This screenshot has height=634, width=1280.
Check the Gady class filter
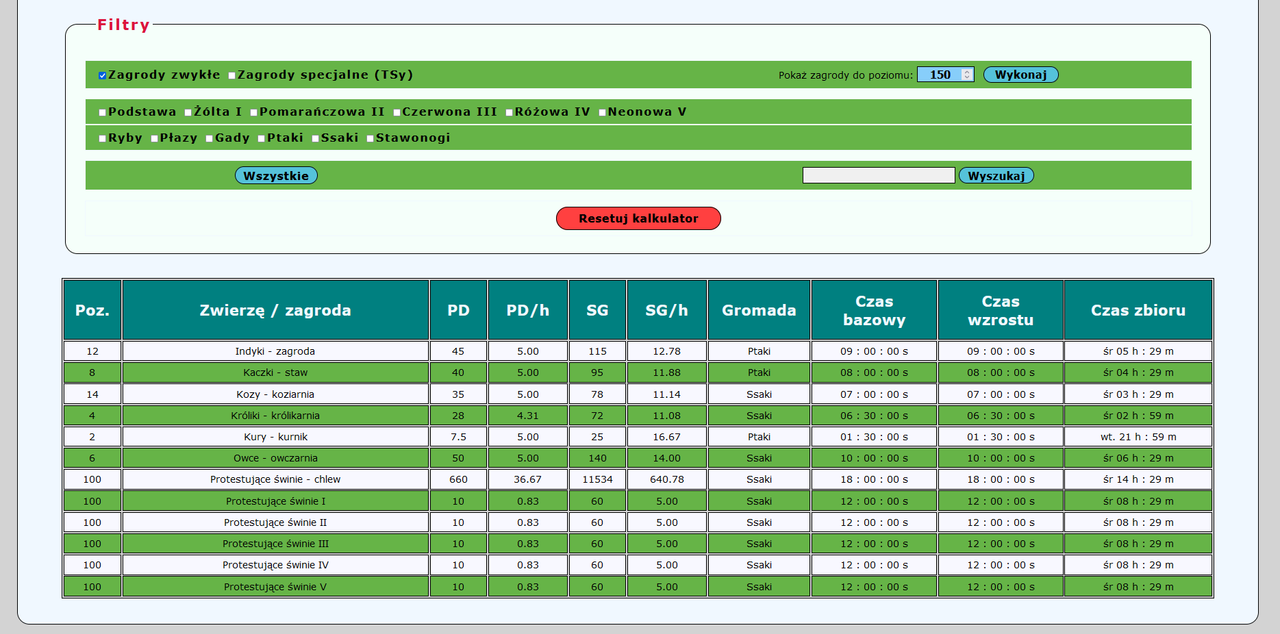tap(210, 138)
